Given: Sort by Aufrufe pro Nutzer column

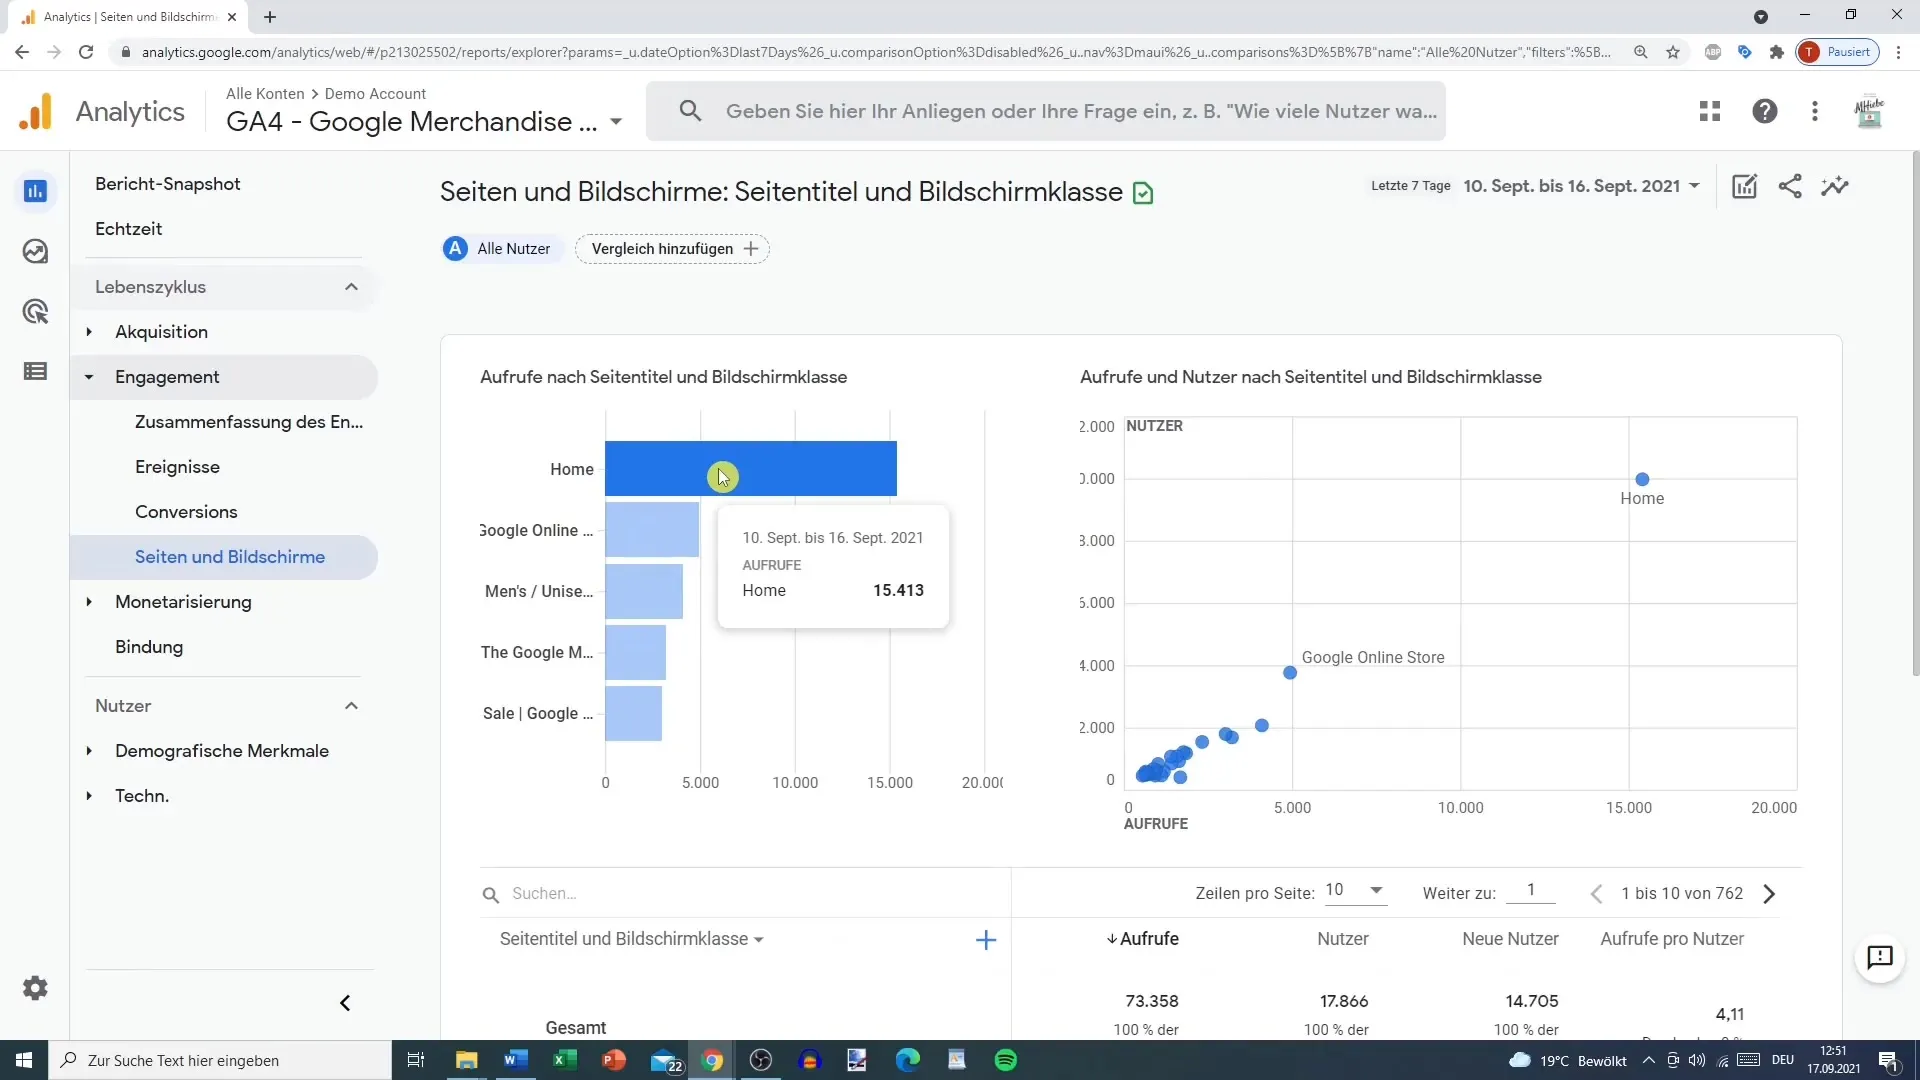Looking at the screenshot, I should point(1672,939).
